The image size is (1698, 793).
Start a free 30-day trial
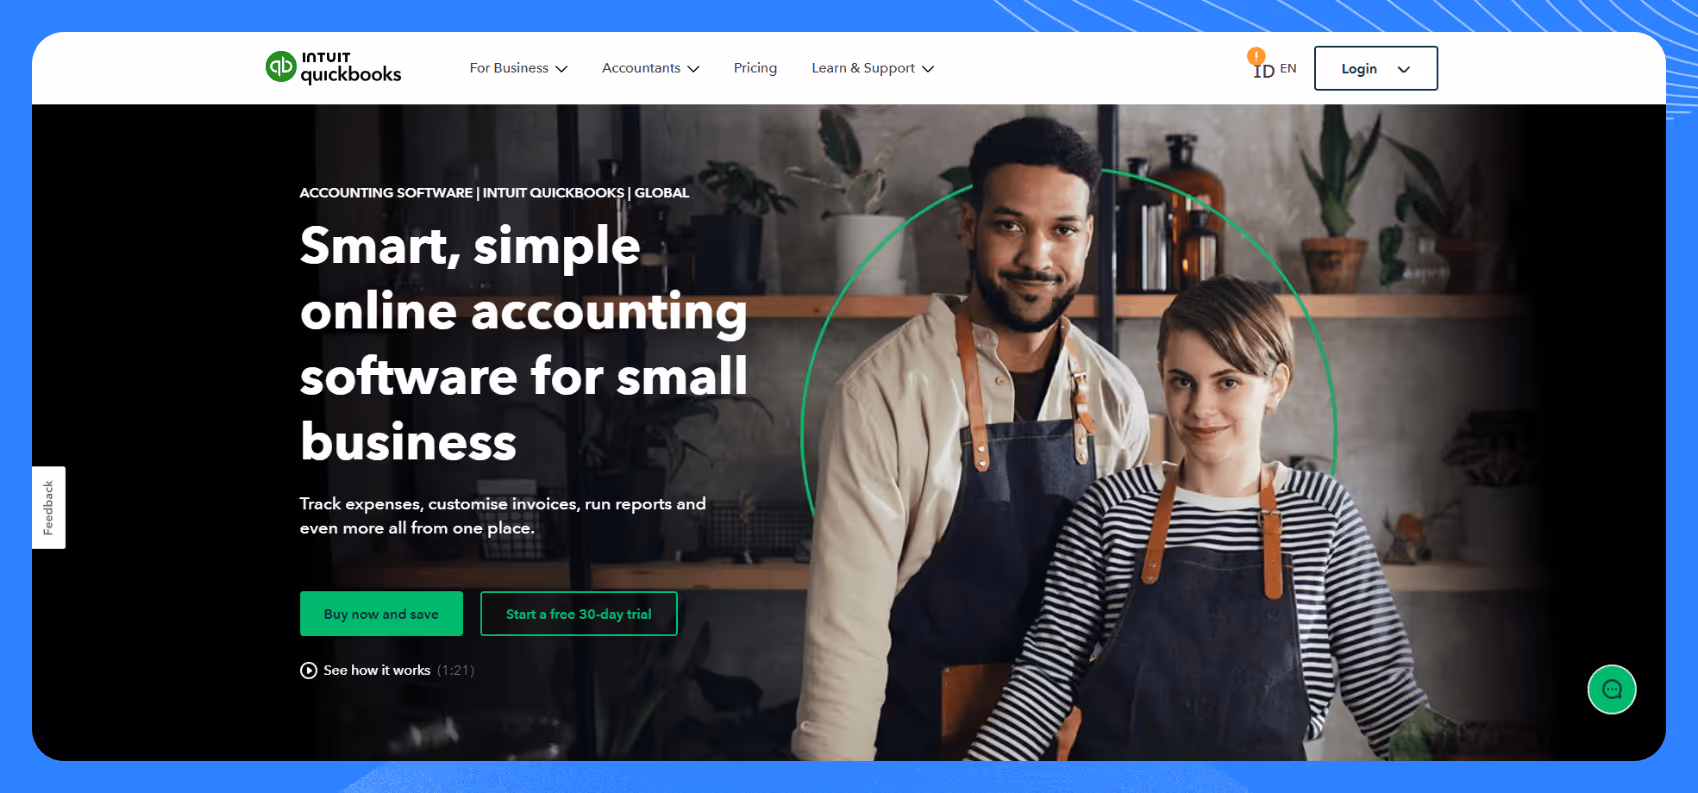tap(578, 613)
